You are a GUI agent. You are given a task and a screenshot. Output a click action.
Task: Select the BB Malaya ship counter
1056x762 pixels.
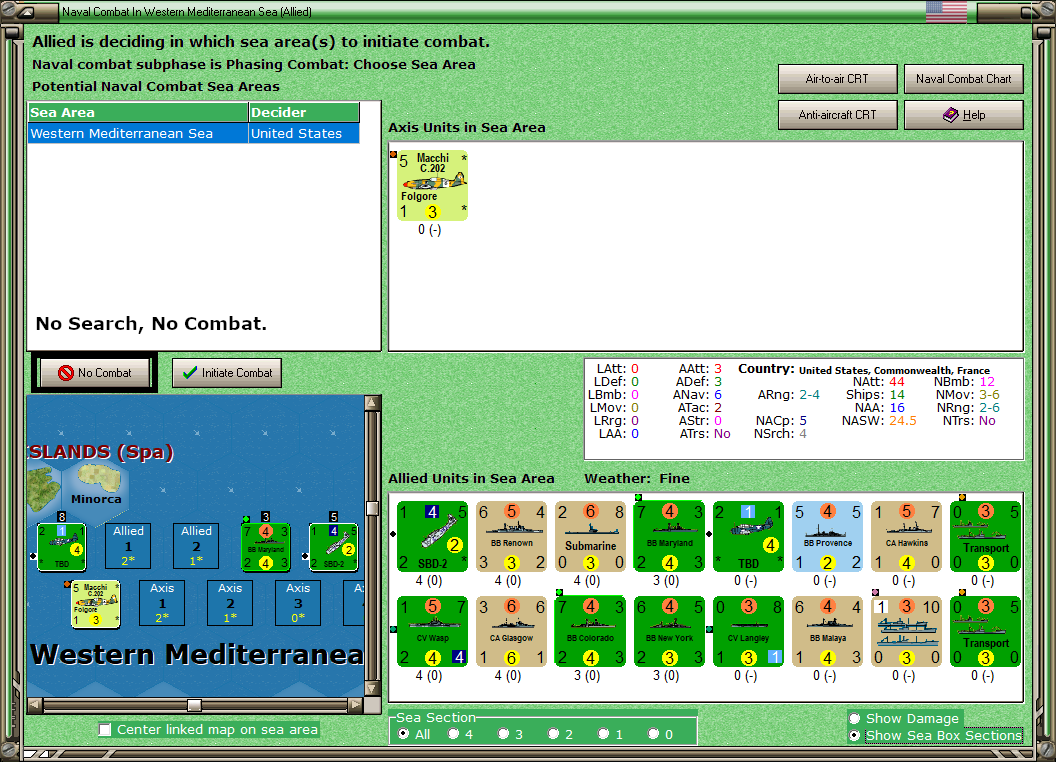pyautogui.click(x=828, y=631)
